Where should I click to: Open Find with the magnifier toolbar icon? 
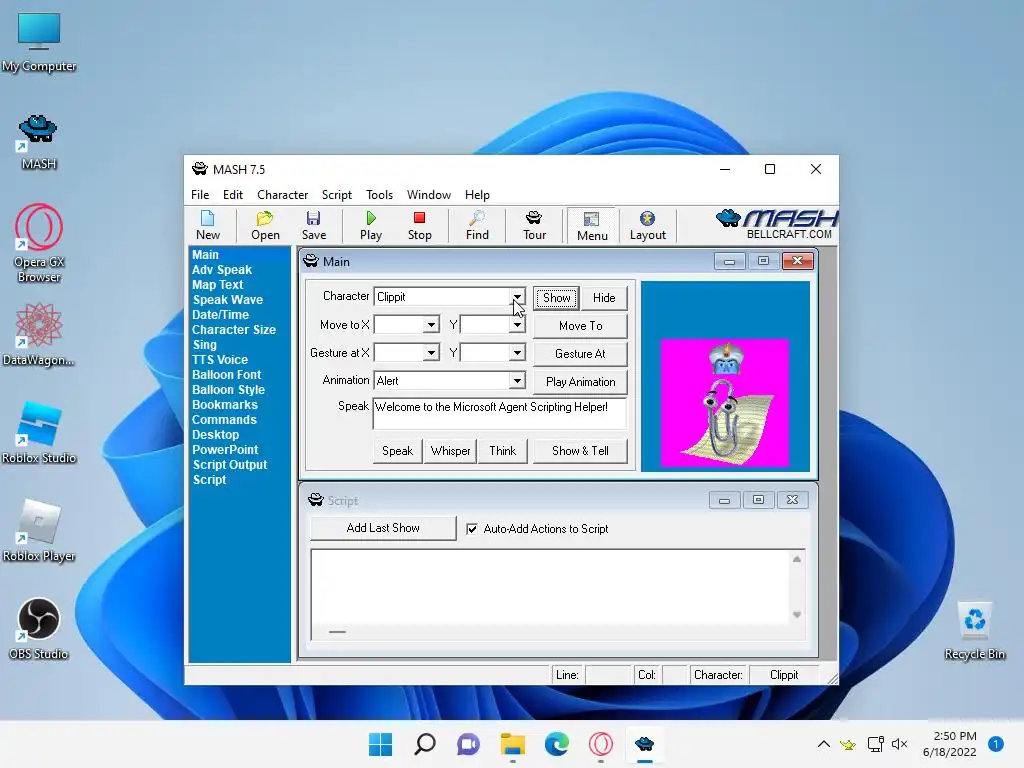pyautogui.click(x=477, y=226)
